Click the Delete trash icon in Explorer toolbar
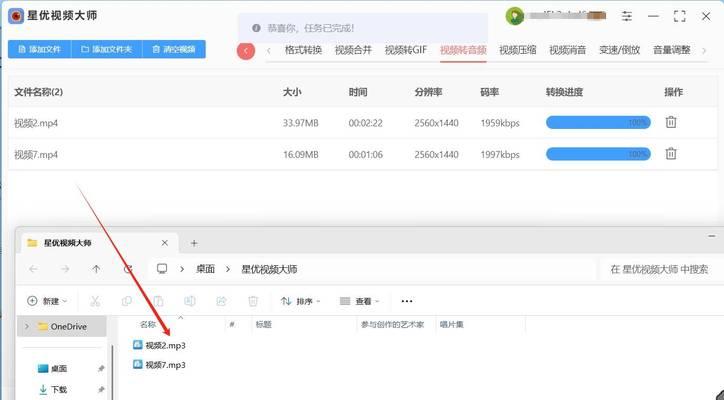This screenshot has width=724, height=400. click(x=253, y=301)
